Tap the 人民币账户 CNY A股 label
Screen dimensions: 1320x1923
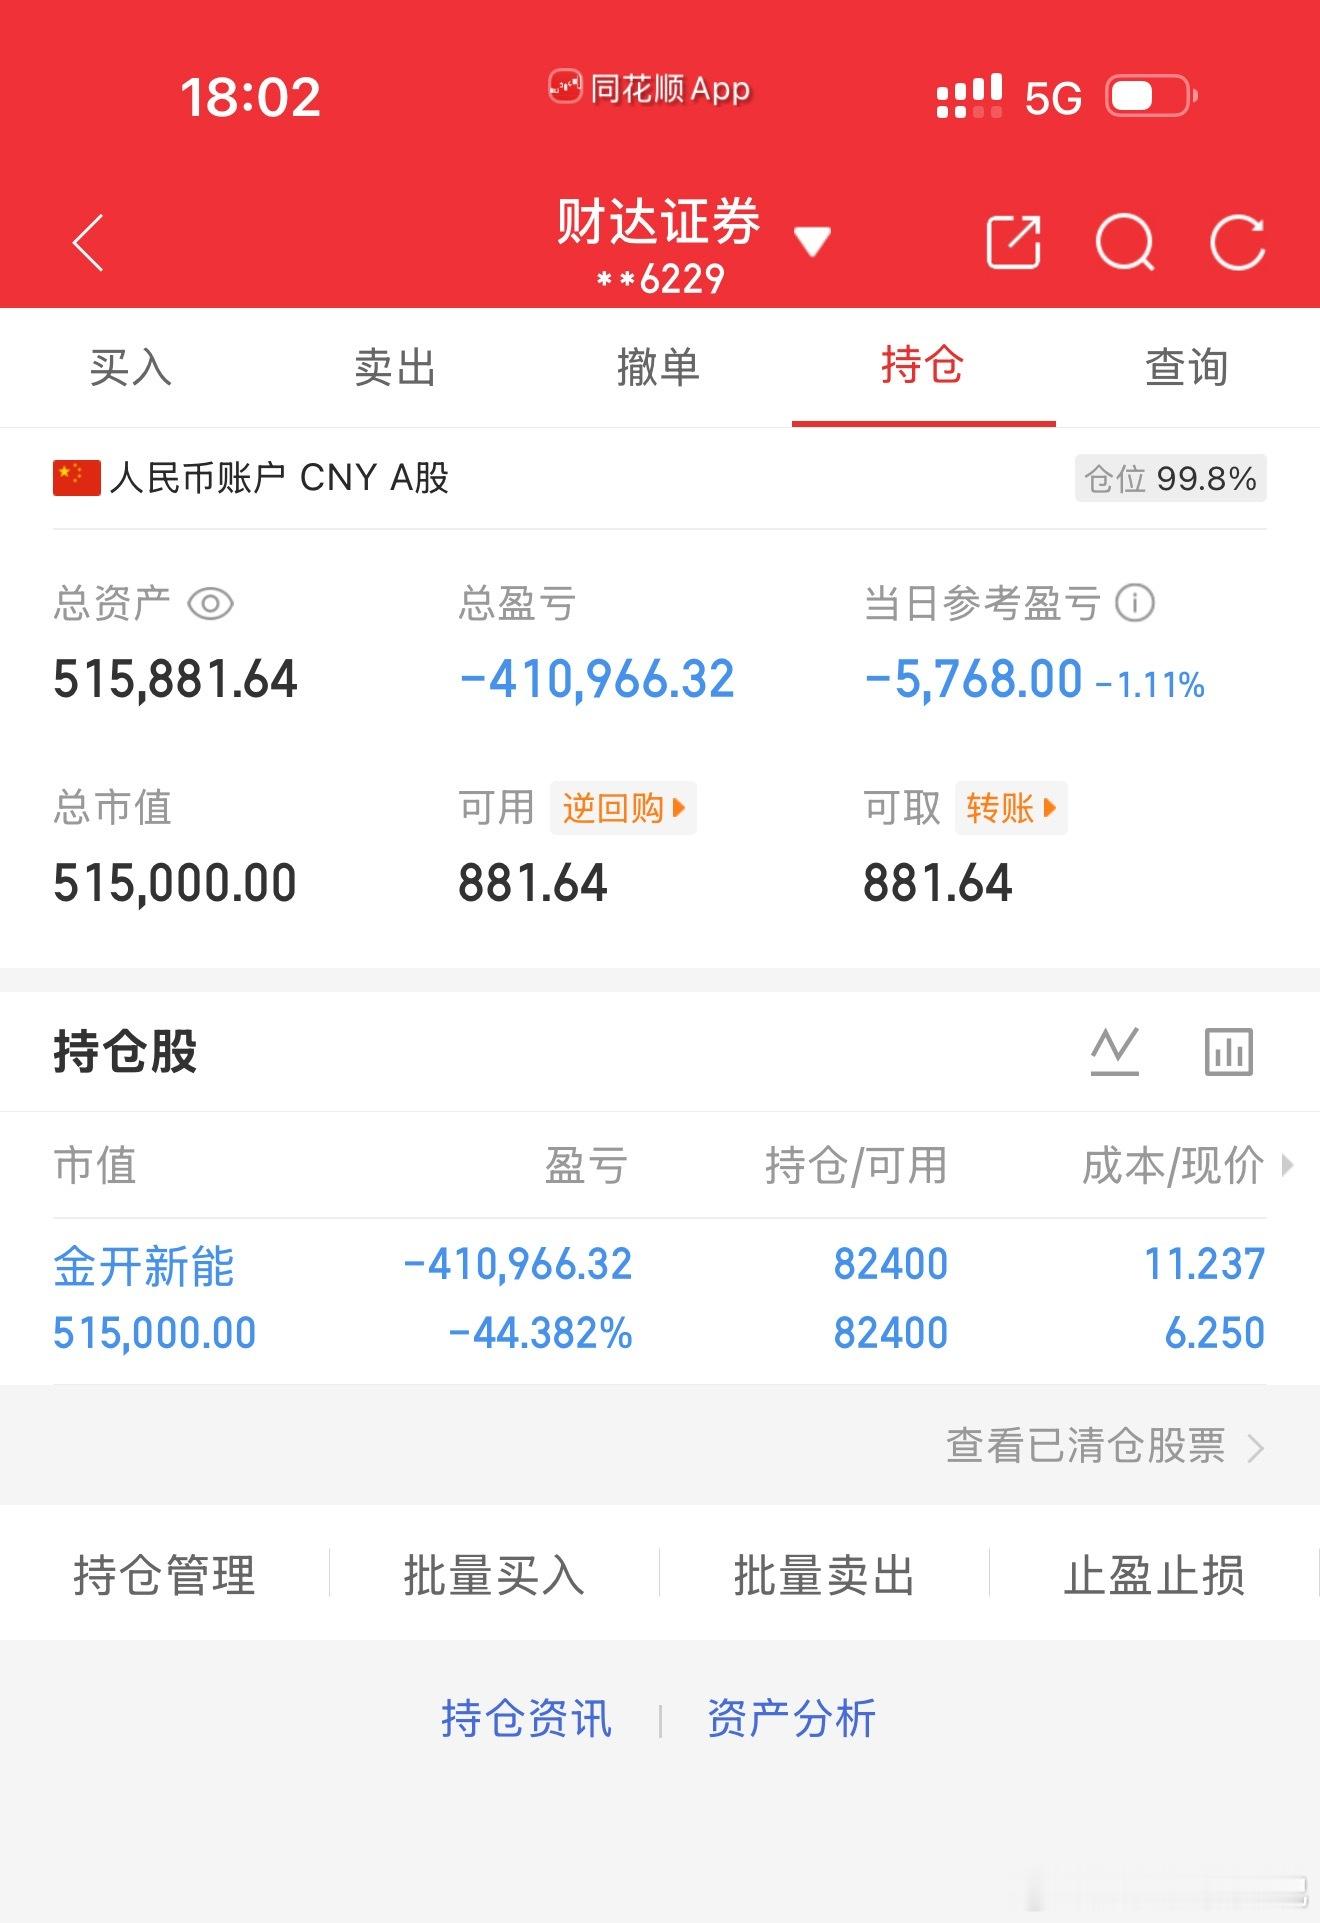[x=279, y=478]
